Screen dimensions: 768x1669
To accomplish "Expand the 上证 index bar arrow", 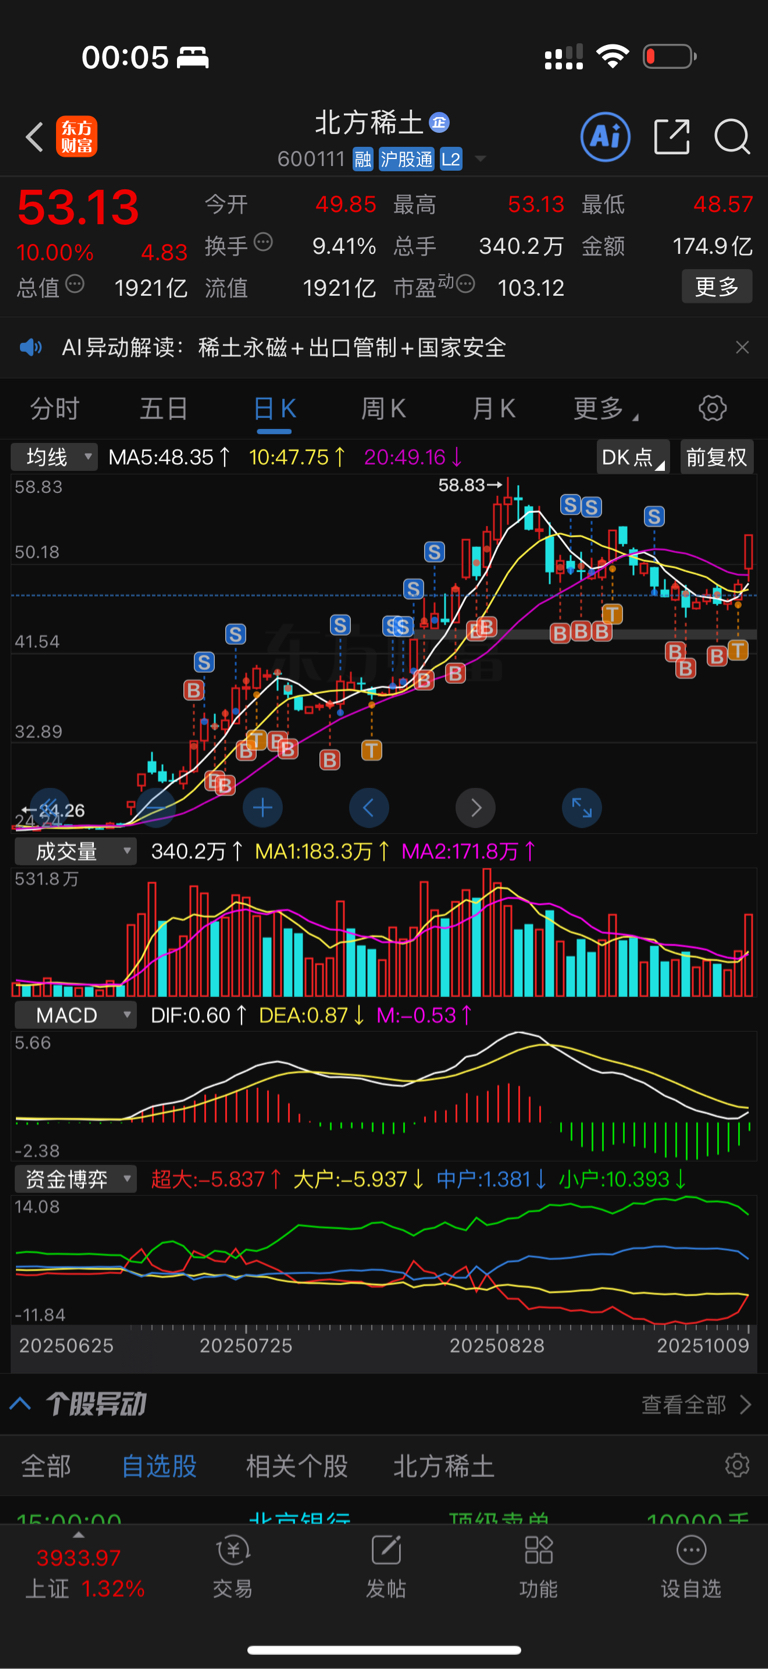I will (x=78, y=1534).
